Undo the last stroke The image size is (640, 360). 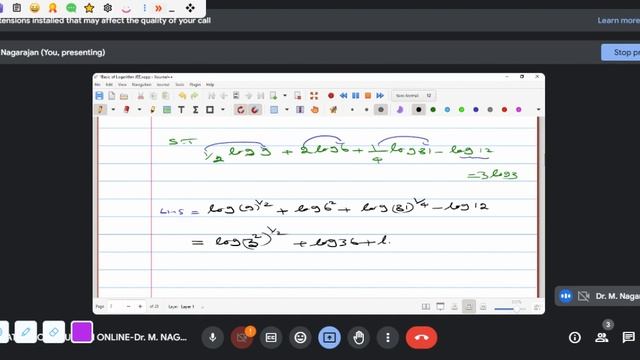click(x=182, y=96)
